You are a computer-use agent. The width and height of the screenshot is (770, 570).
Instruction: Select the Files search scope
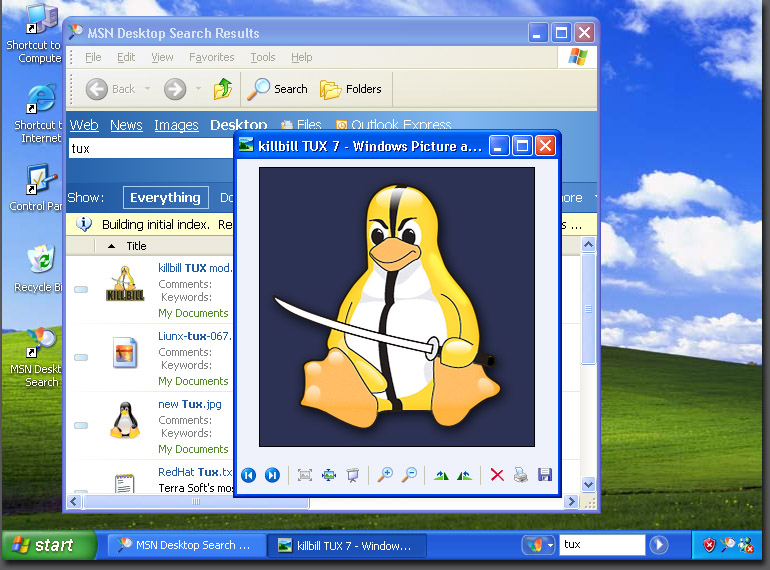[301, 125]
